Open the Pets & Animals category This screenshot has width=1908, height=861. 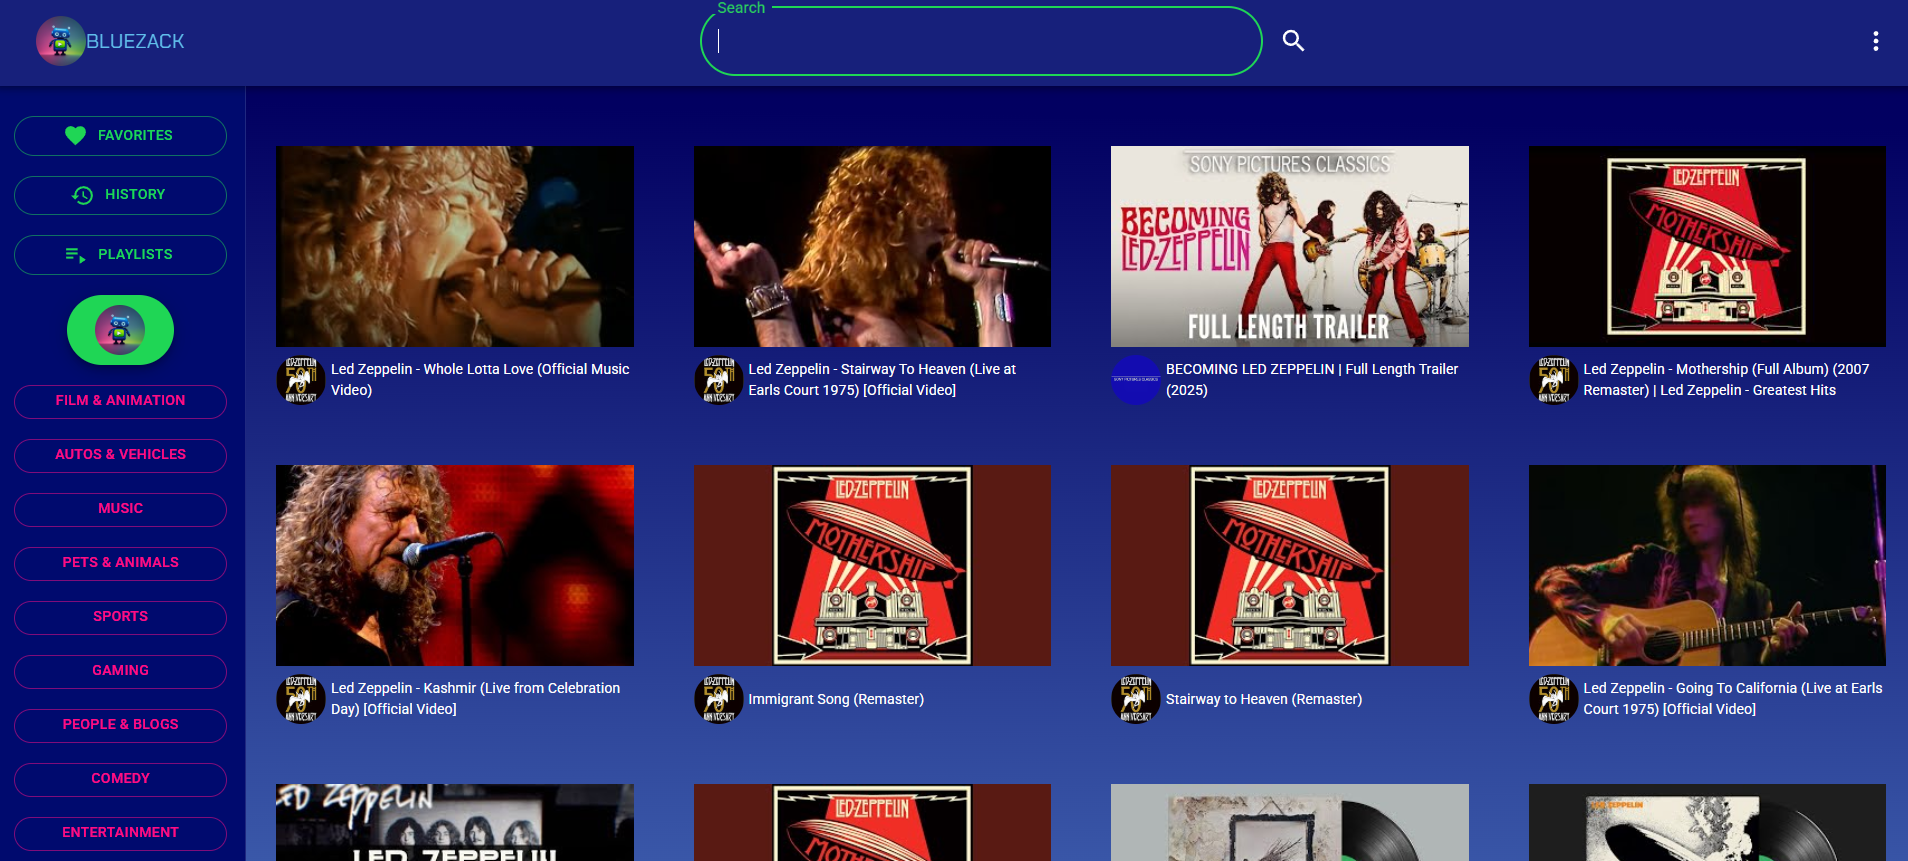click(120, 563)
